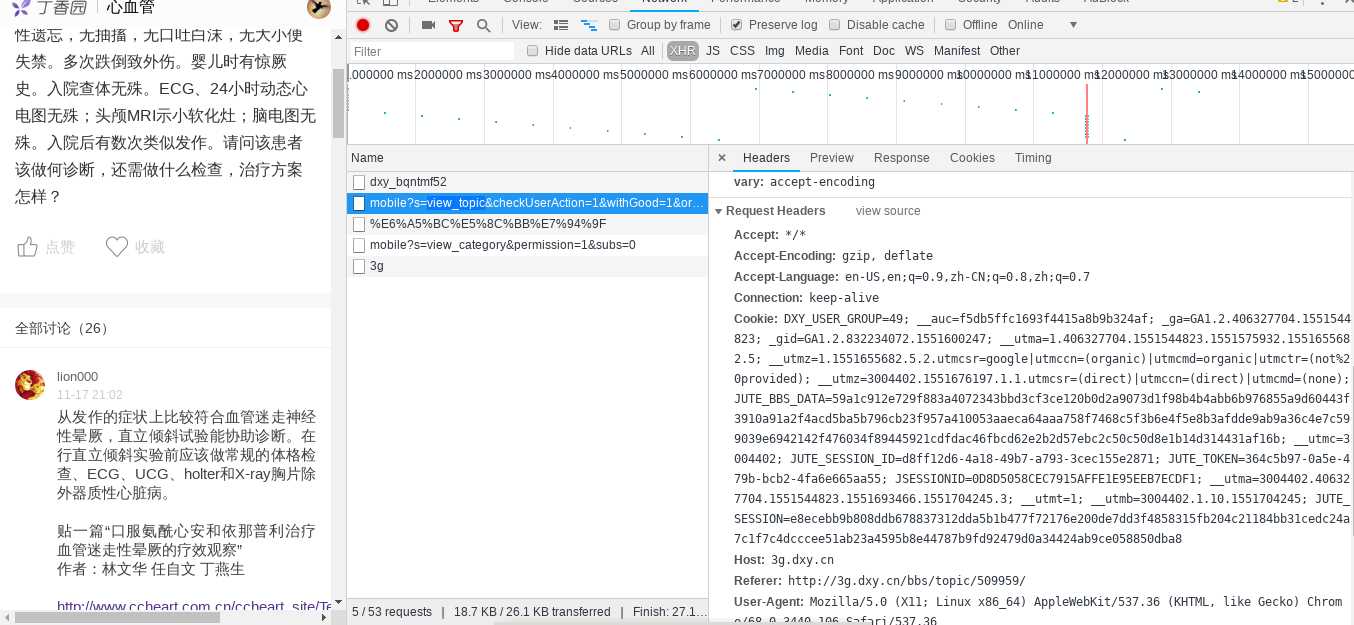The width and height of the screenshot is (1354, 625).
Task: Filter requests by CSS
Action: click(742, 51)
